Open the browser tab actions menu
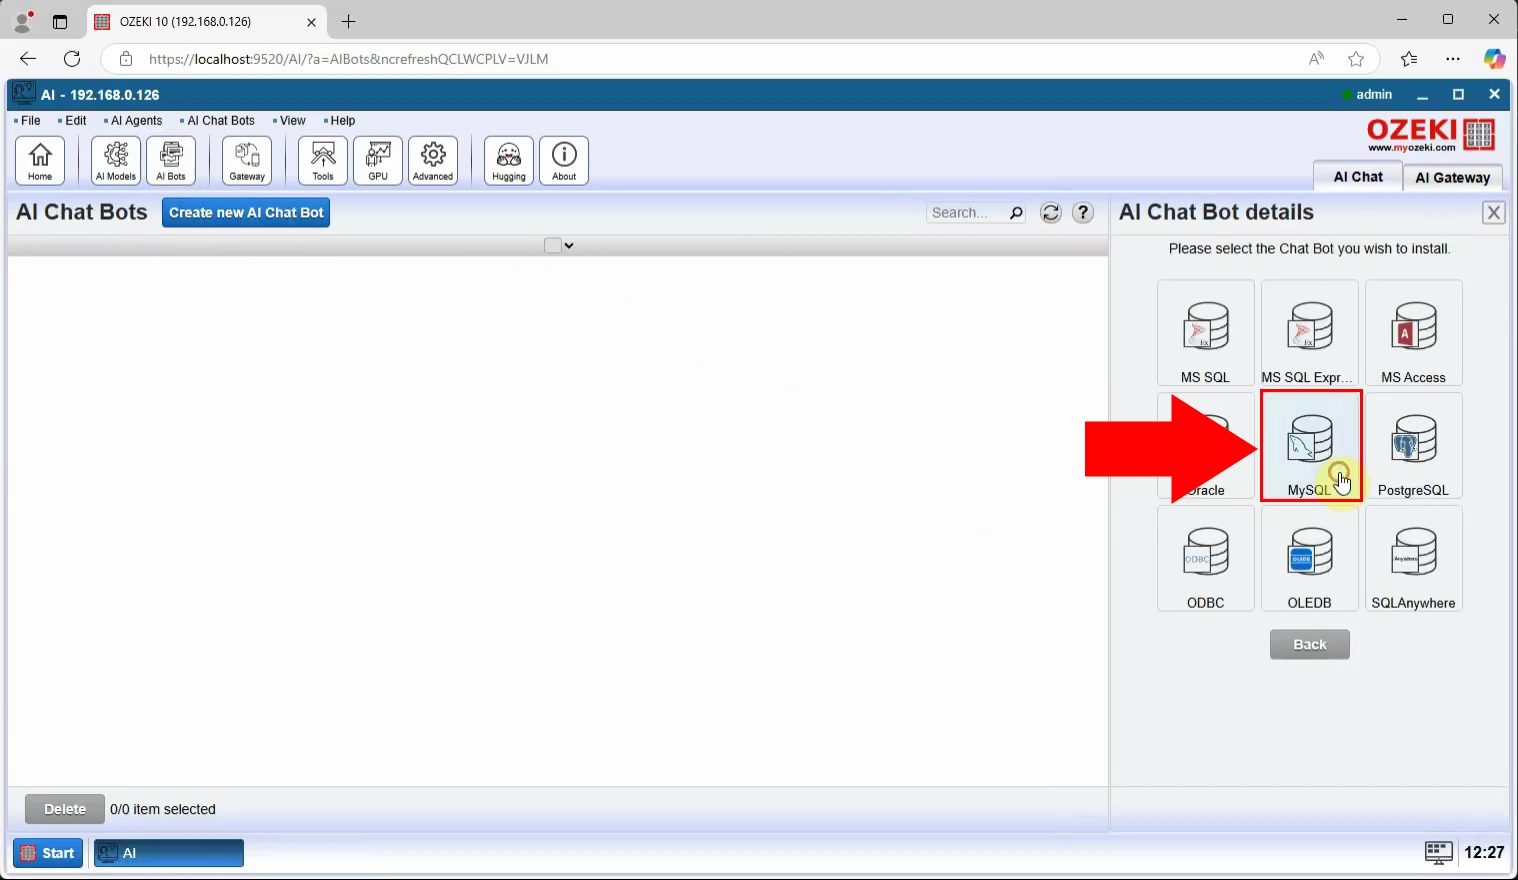This screenshot has height=880, width=1518. 60,21
